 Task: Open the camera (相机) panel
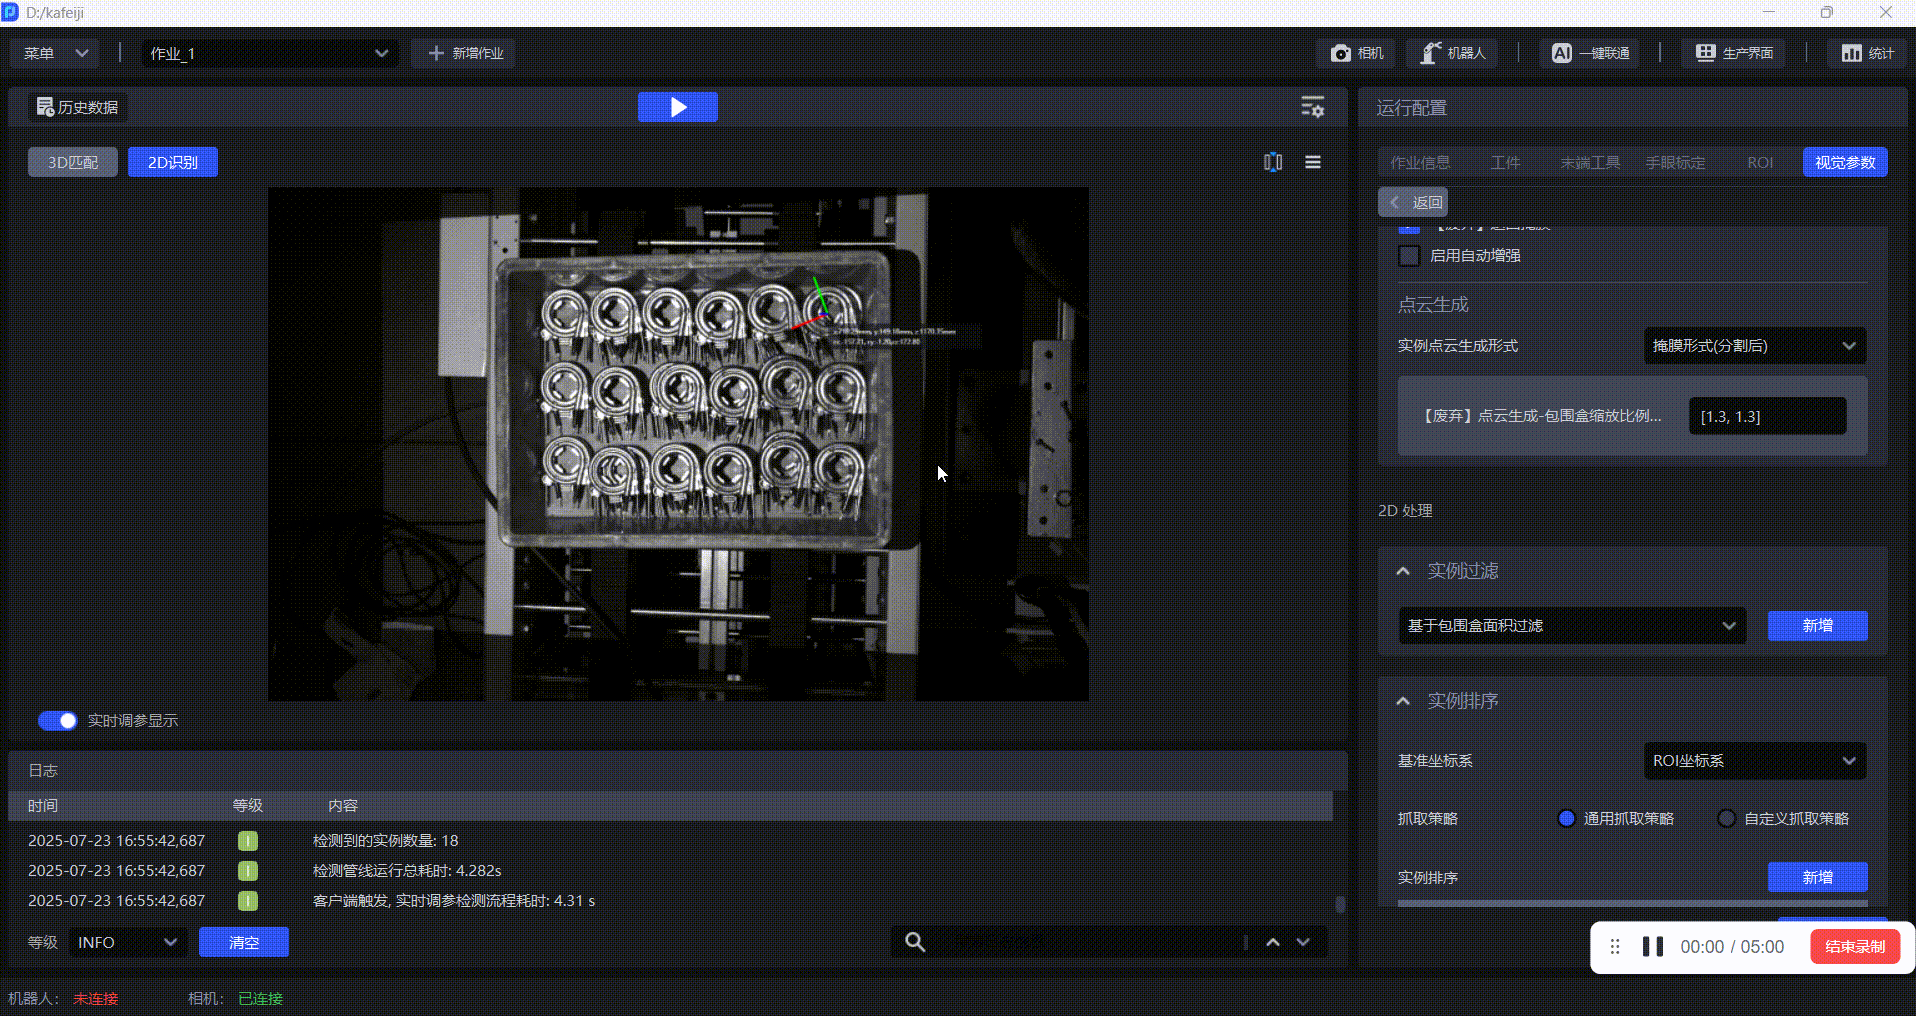1357,53
